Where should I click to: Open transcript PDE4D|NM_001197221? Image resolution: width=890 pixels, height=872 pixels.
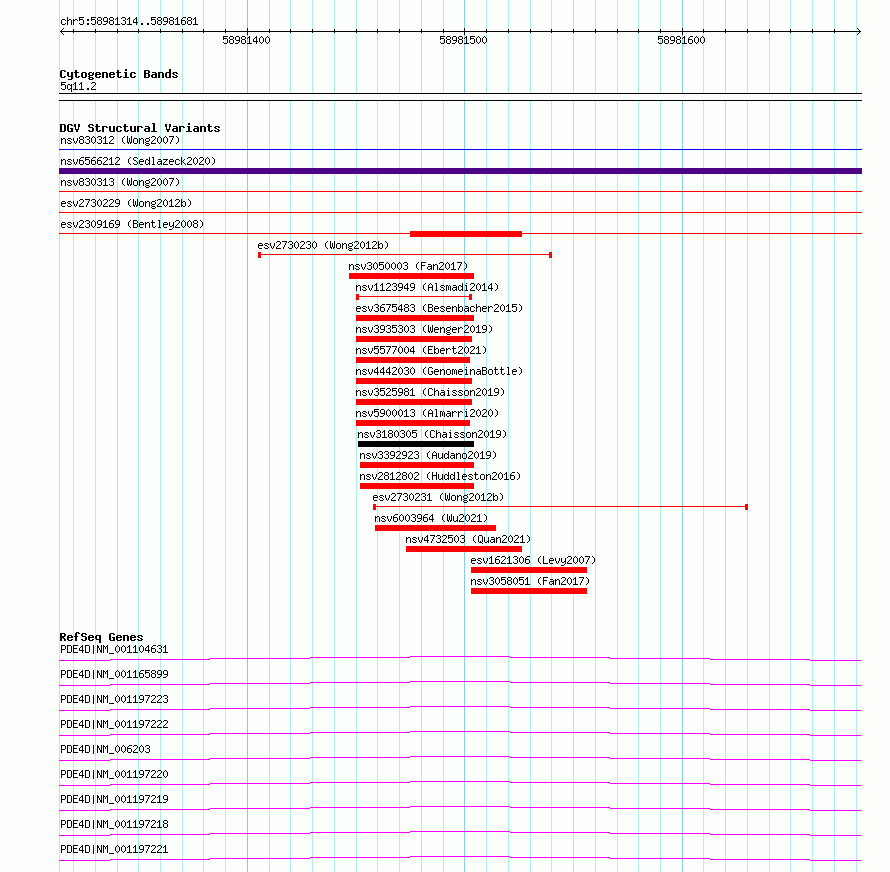(114, 849)
